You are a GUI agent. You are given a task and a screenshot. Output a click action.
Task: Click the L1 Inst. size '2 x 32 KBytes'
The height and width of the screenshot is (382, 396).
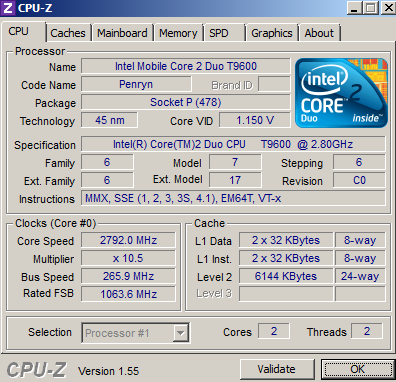click(x=286, y=258)
